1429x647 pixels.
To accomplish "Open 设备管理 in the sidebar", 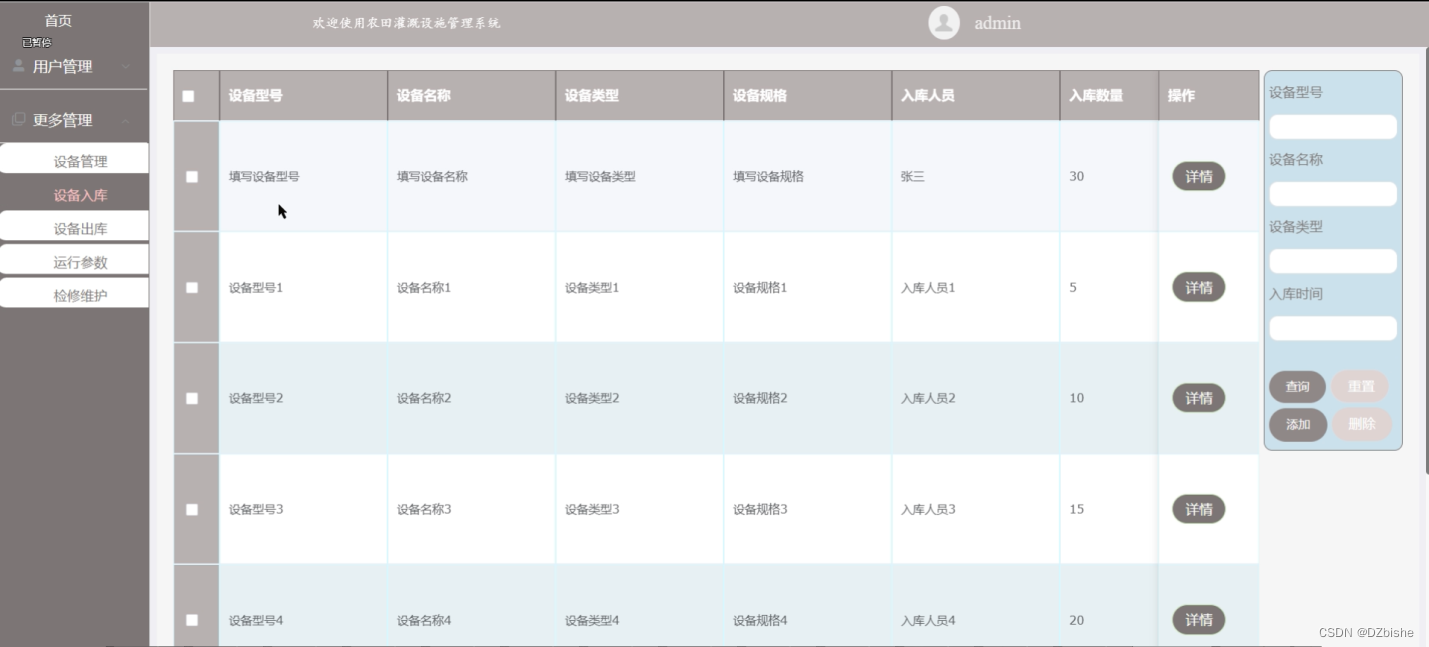I will [x=74, y=161].
